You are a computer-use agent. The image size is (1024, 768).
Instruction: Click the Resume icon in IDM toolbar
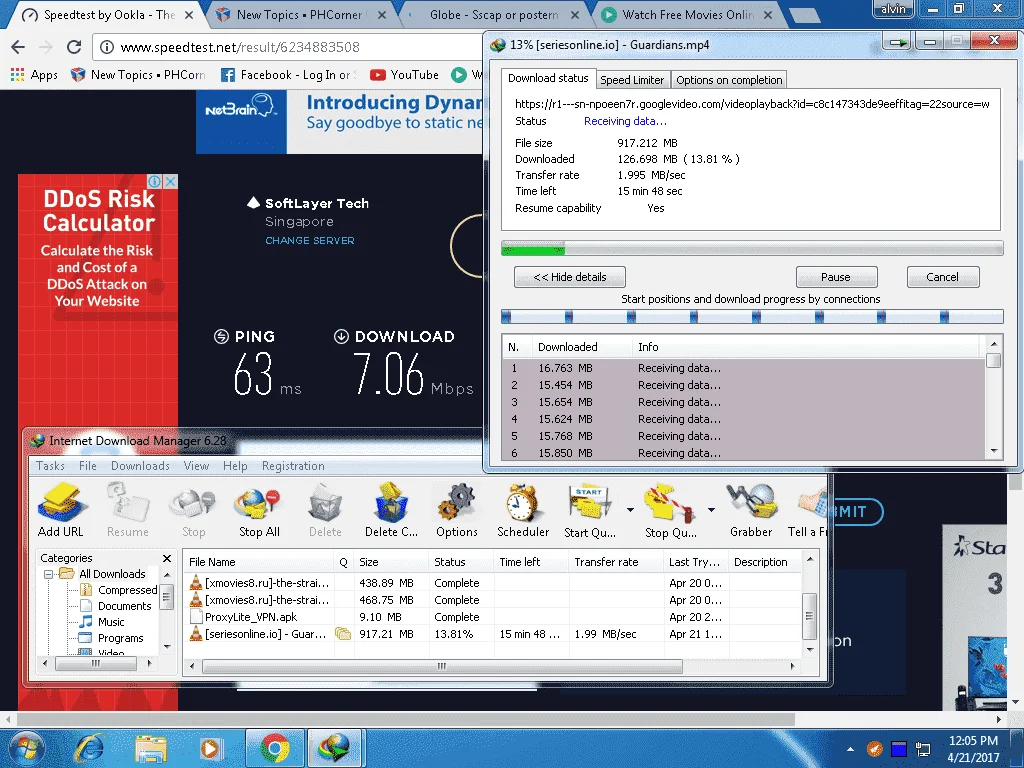tap(127, 509)
